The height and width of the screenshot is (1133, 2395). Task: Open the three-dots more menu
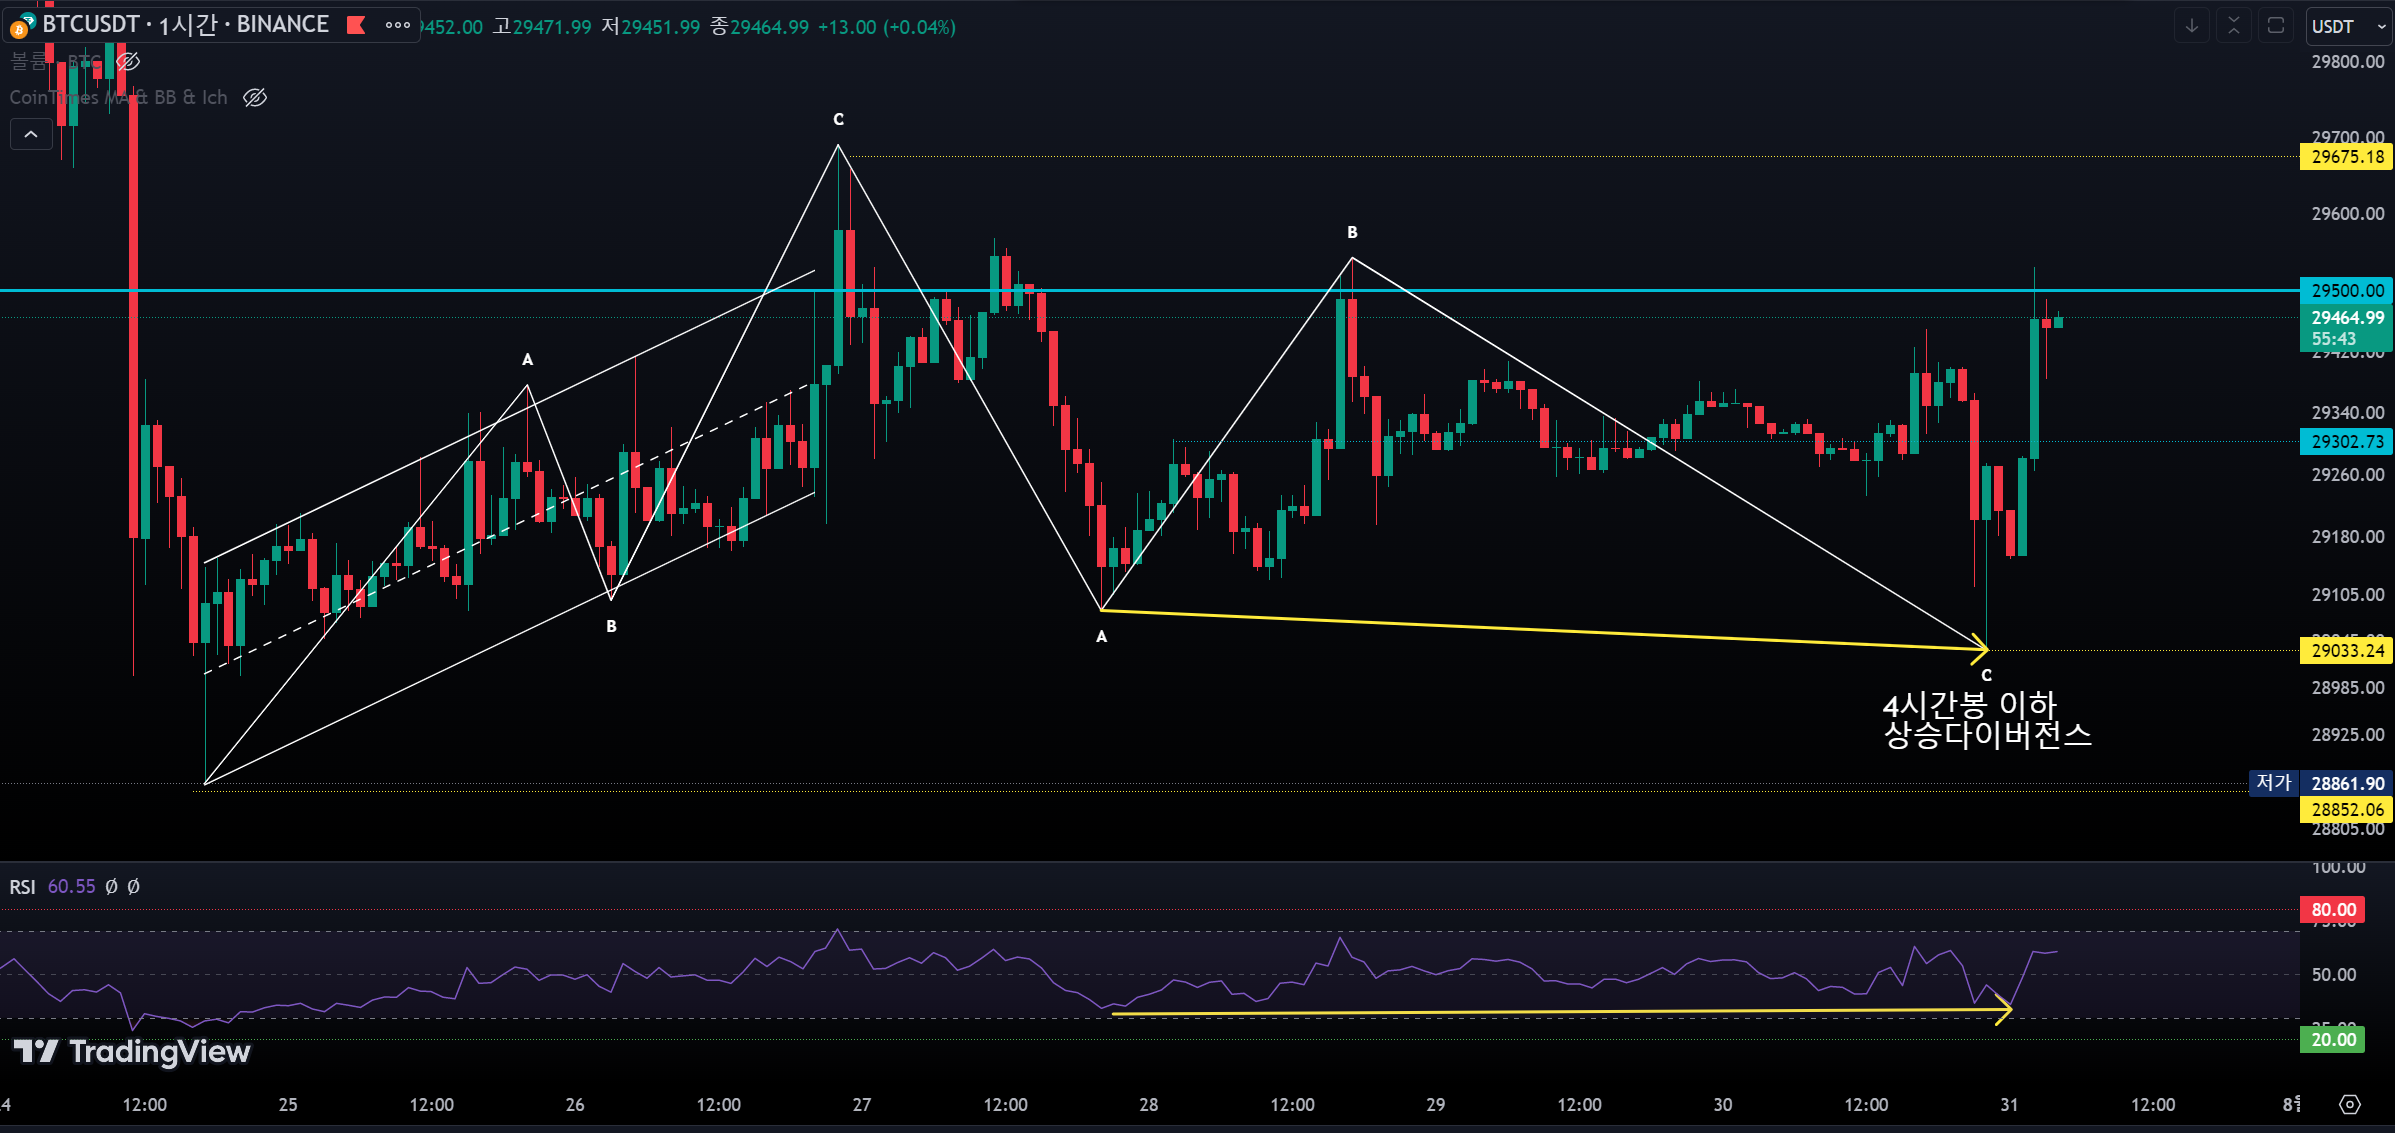click(x=398, y=25)
